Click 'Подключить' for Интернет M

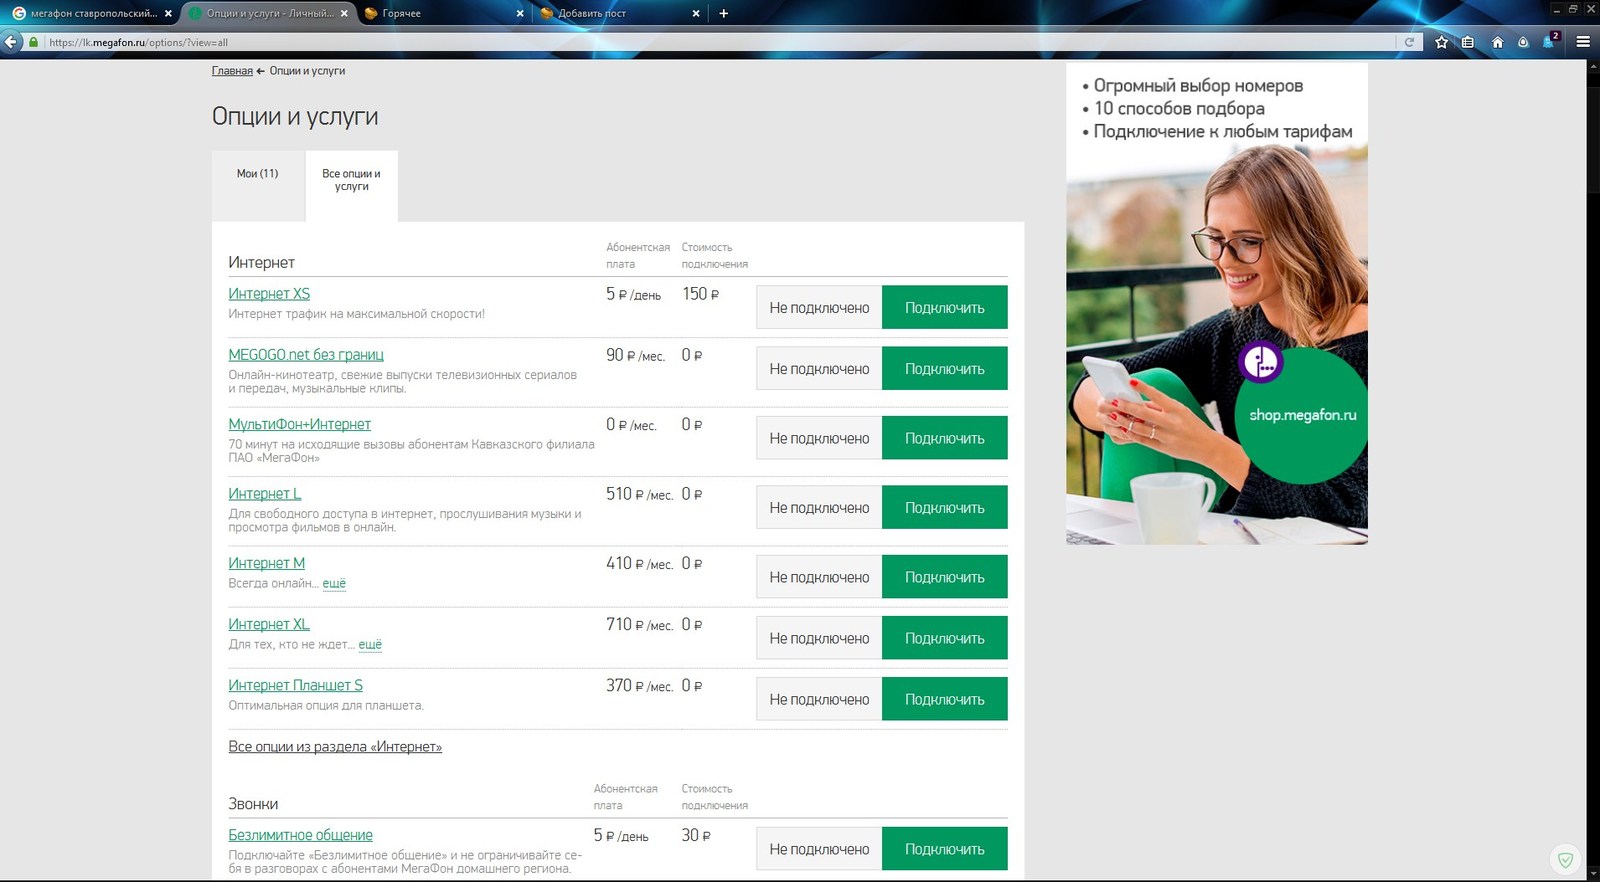click(x=944, y=577)
